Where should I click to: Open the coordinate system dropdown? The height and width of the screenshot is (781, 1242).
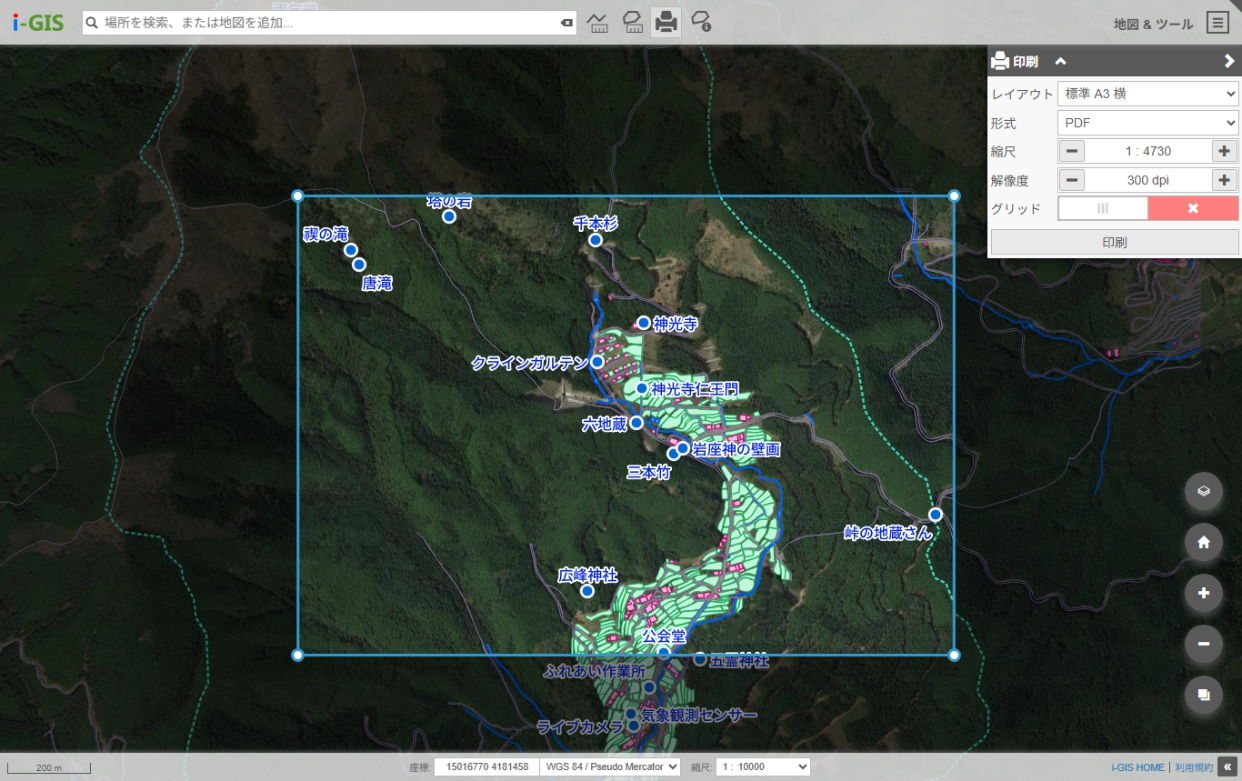[610, 767]
